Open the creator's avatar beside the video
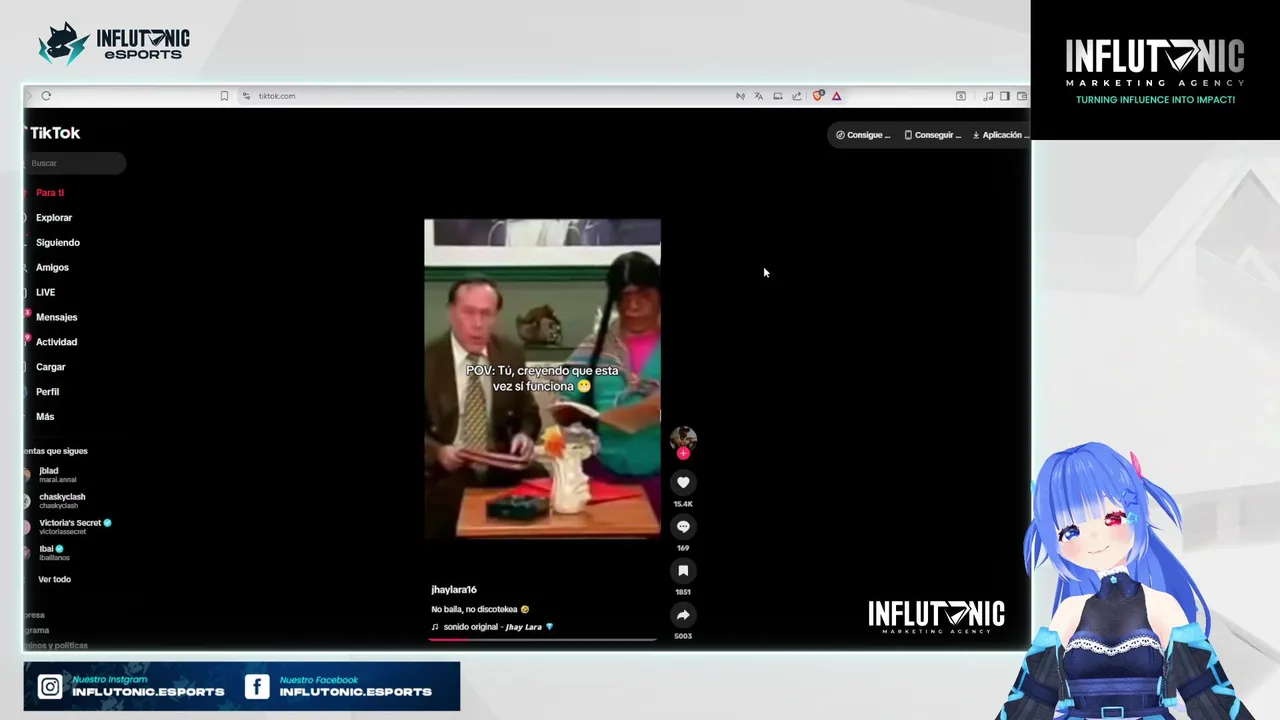The width and height of the screenshot is (1280, 720). (x=683, y=438)
